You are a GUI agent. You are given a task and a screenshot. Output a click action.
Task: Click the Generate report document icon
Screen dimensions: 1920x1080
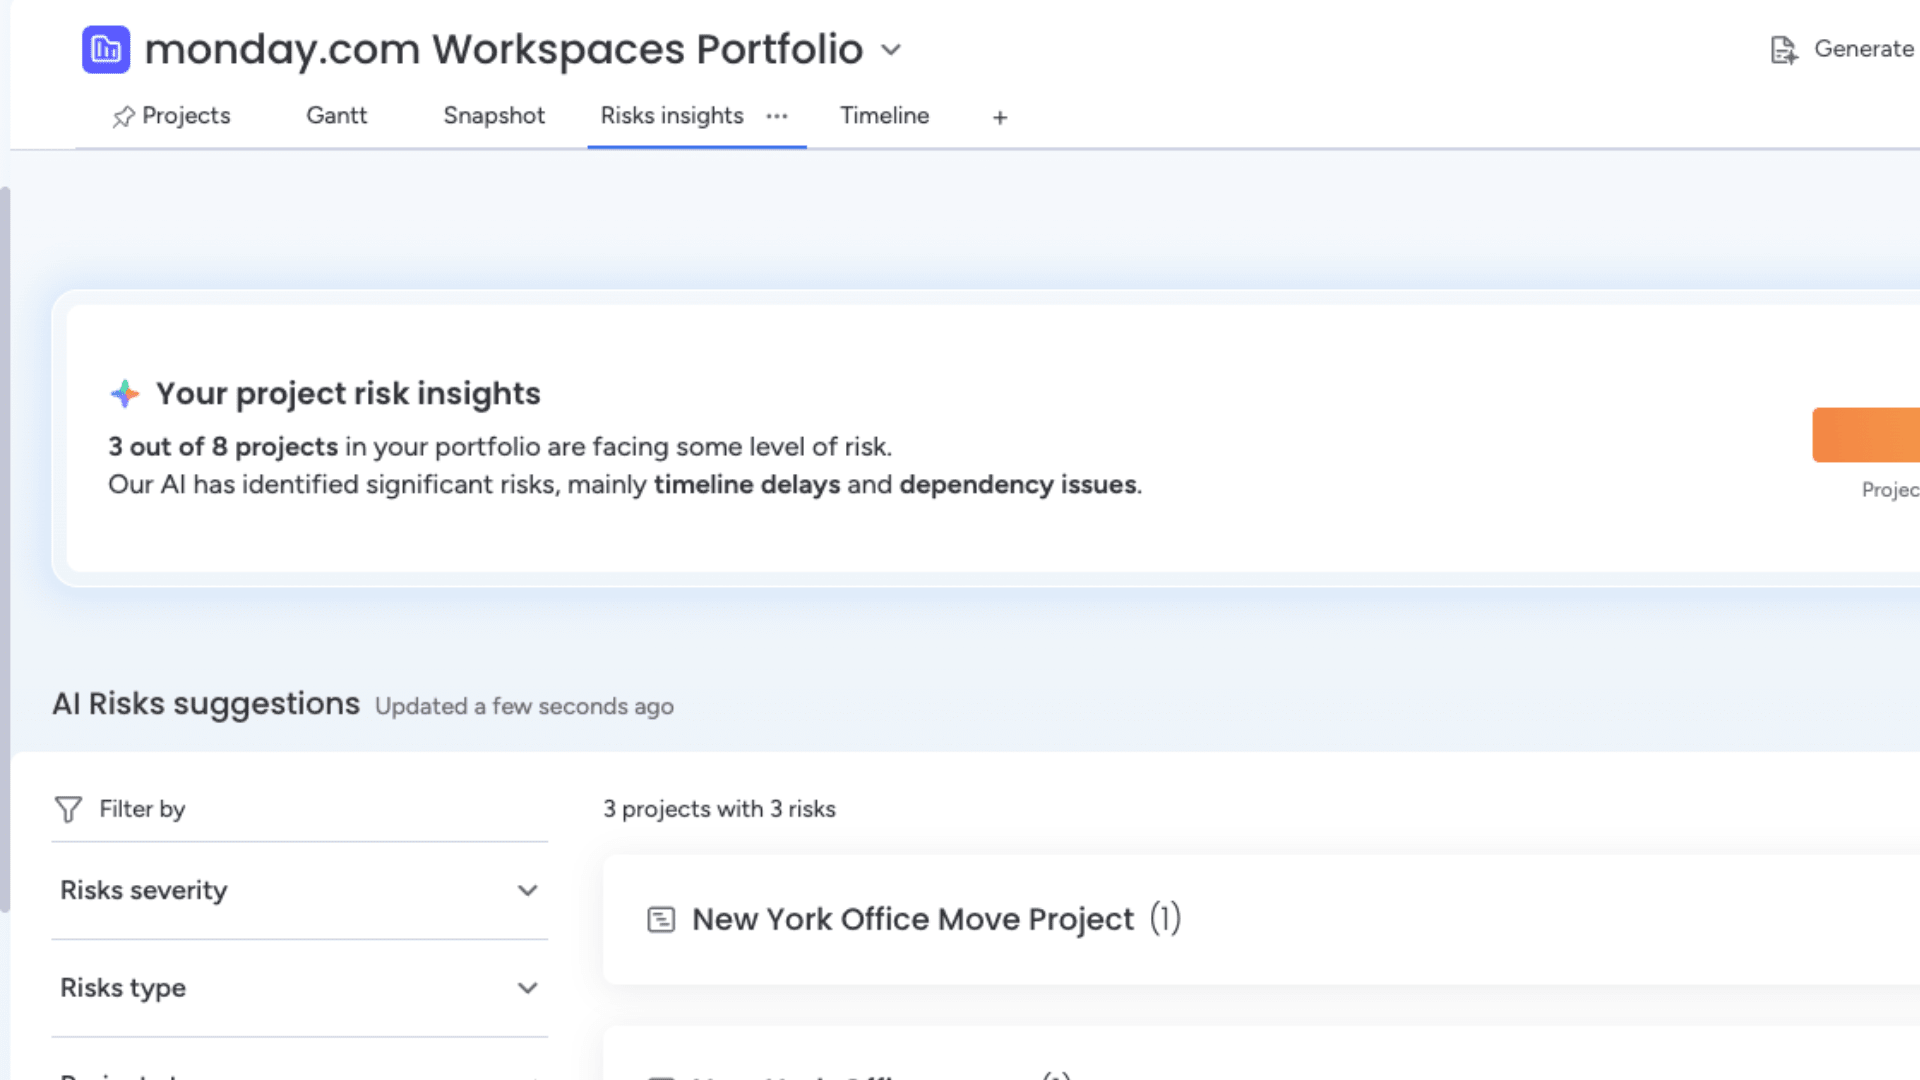[1783, 50]
